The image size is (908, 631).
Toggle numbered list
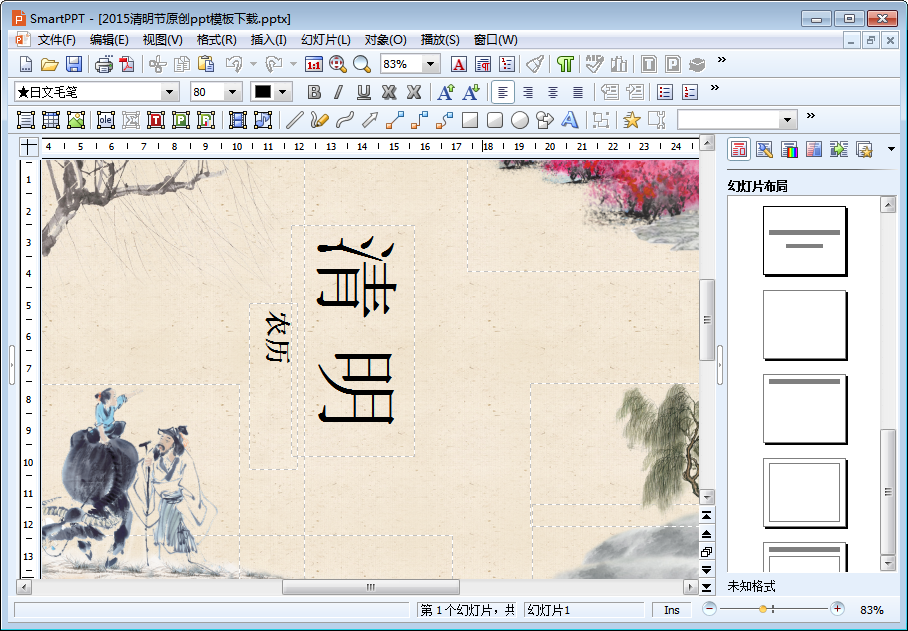click(x=690, y=92)
